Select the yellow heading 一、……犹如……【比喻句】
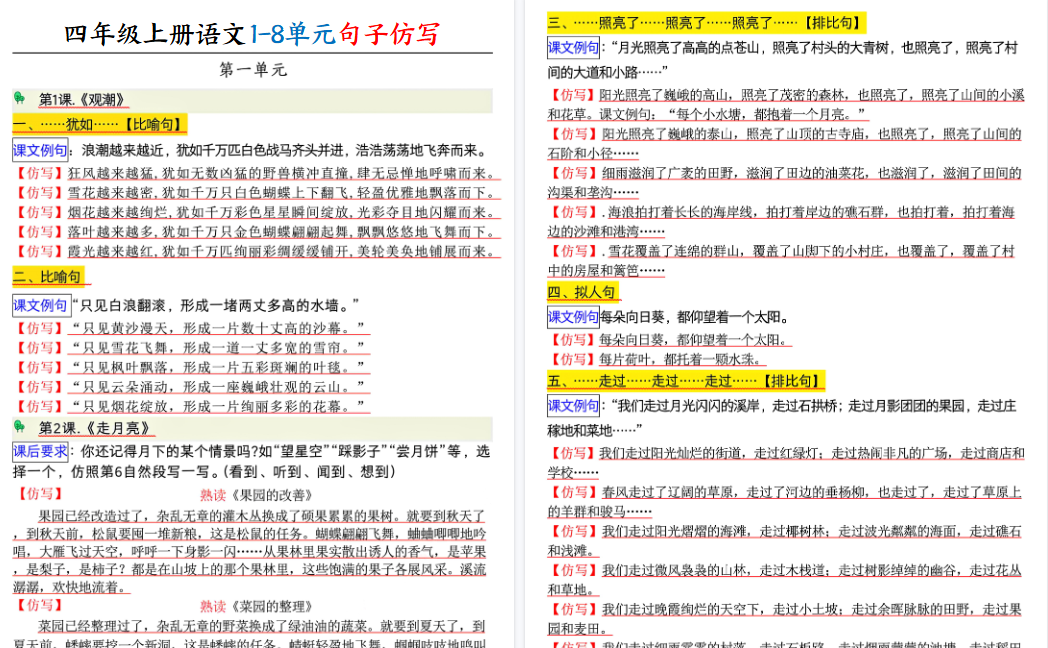The width and height of the screenshot is (1048, 648). click(99, 124)
